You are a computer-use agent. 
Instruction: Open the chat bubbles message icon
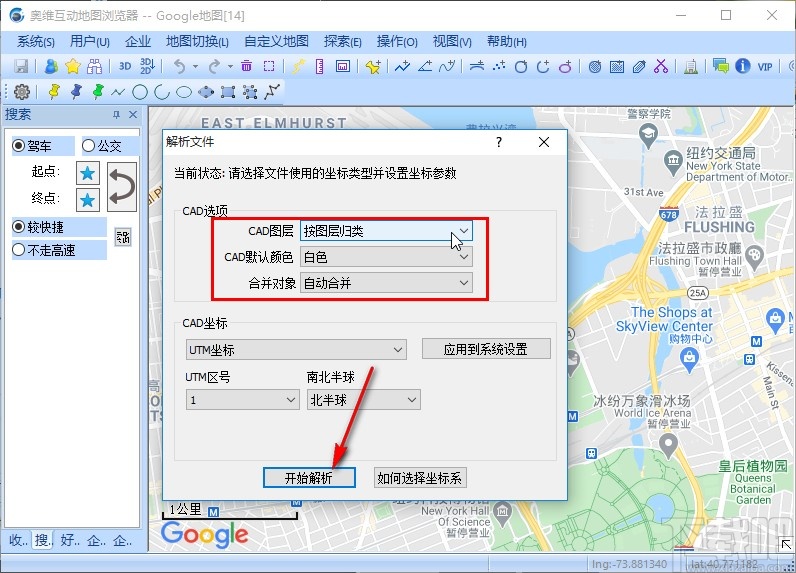click(721, 66)
